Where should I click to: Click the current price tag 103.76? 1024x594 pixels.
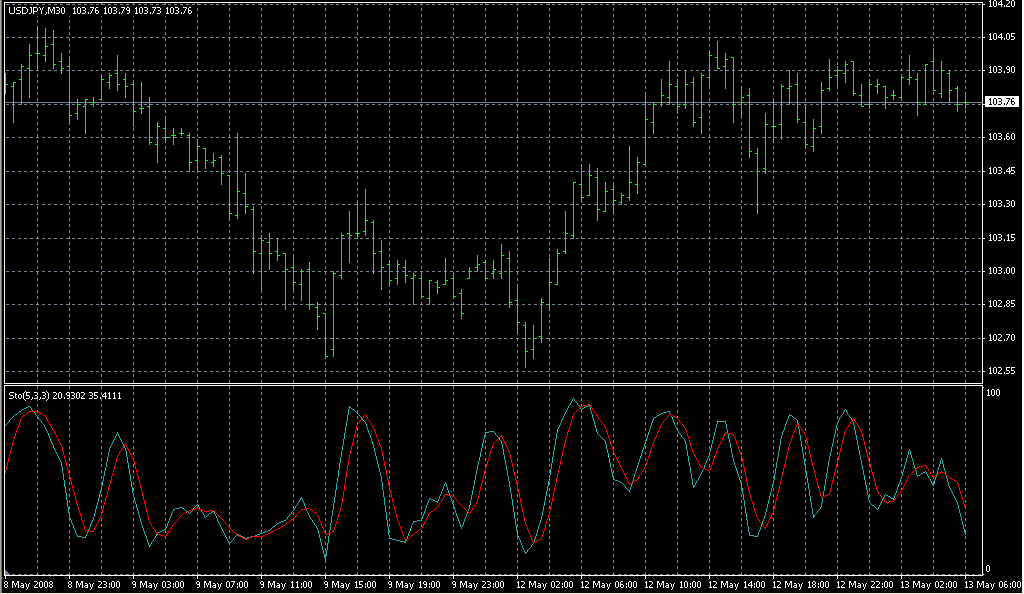pyautogui.click(x=1001, y=102)
